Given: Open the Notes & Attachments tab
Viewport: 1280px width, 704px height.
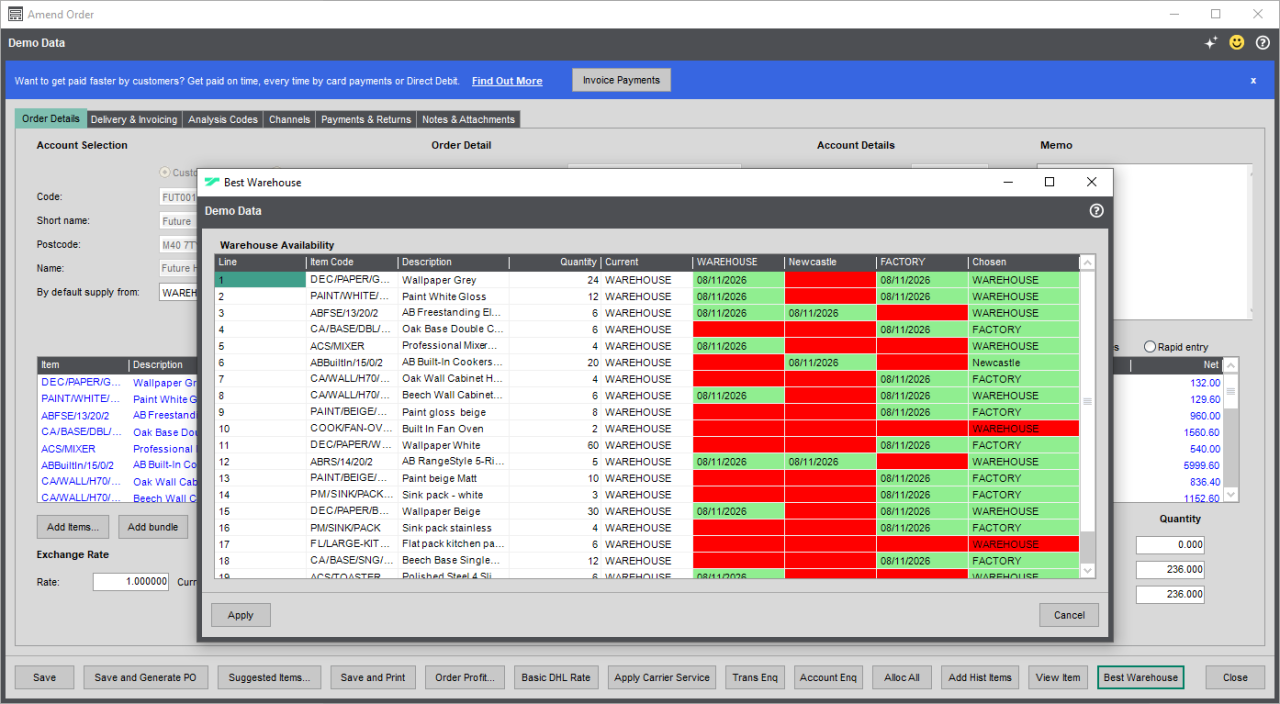Looking at the screenshot, I should pyautogui.click(x=468, y=119).
